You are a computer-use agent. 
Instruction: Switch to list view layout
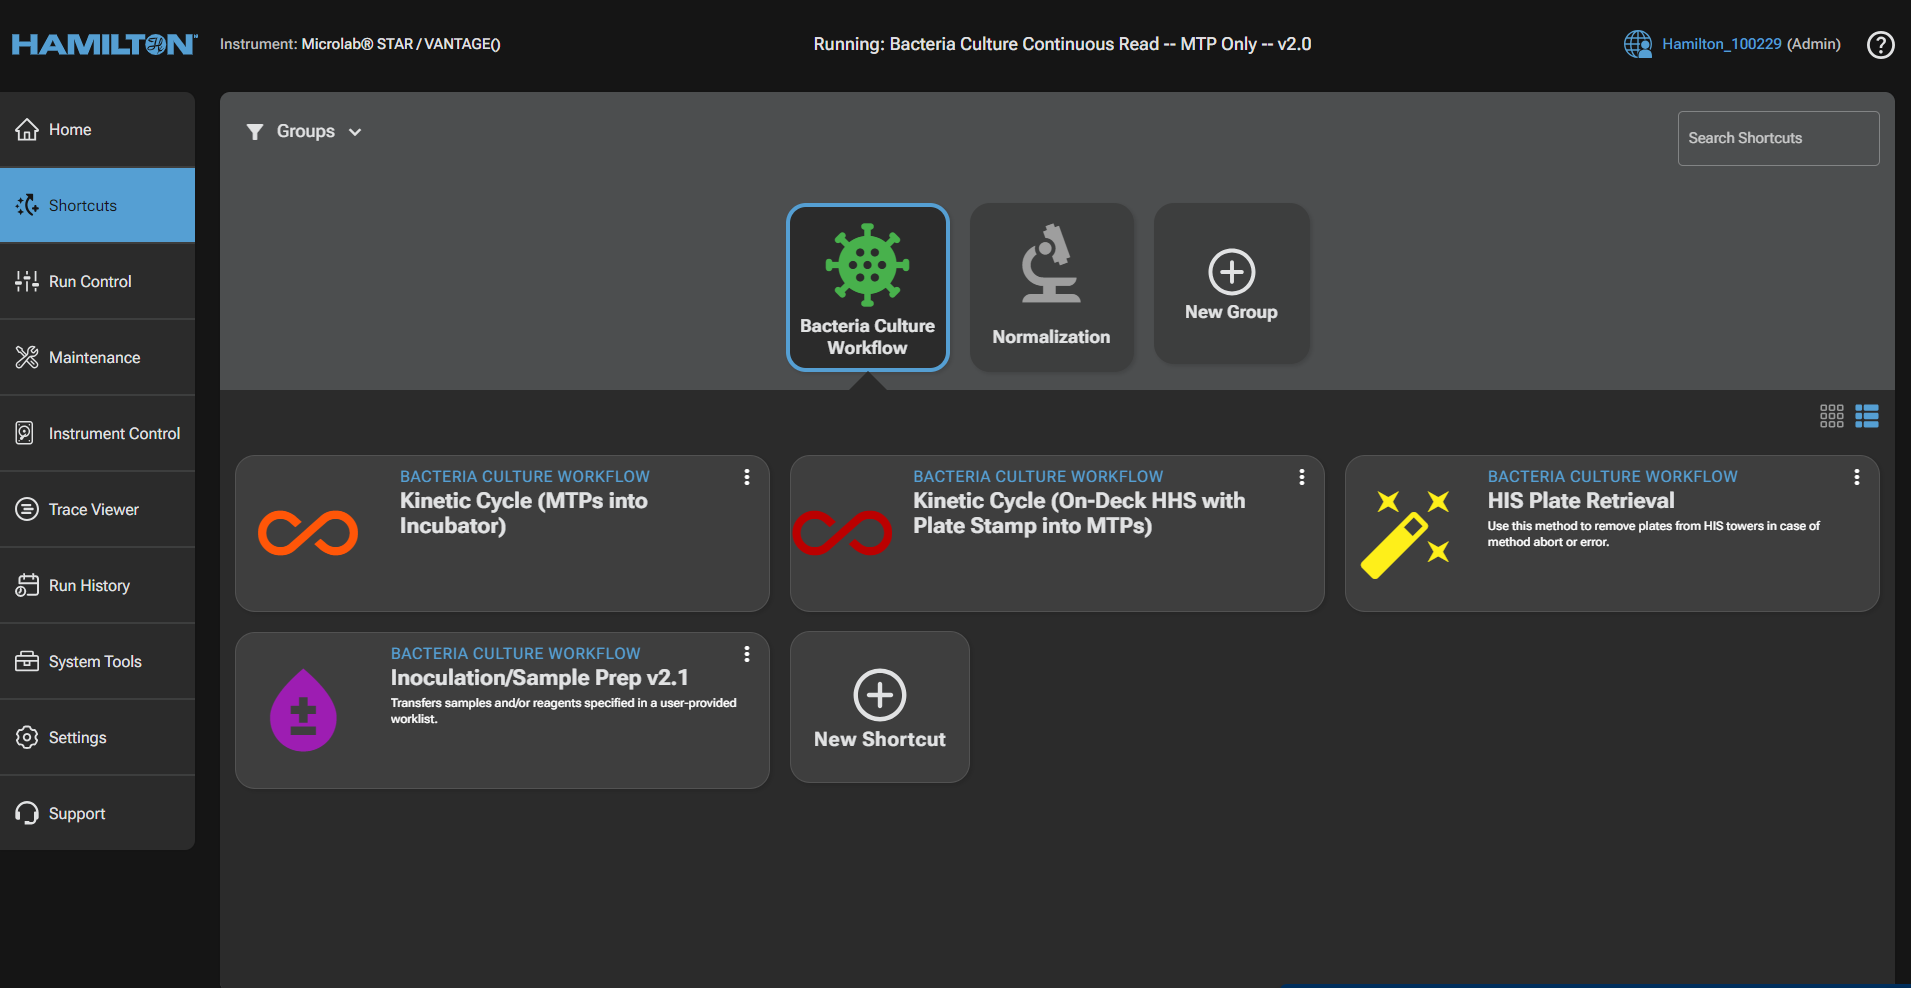click(1866, 416)
